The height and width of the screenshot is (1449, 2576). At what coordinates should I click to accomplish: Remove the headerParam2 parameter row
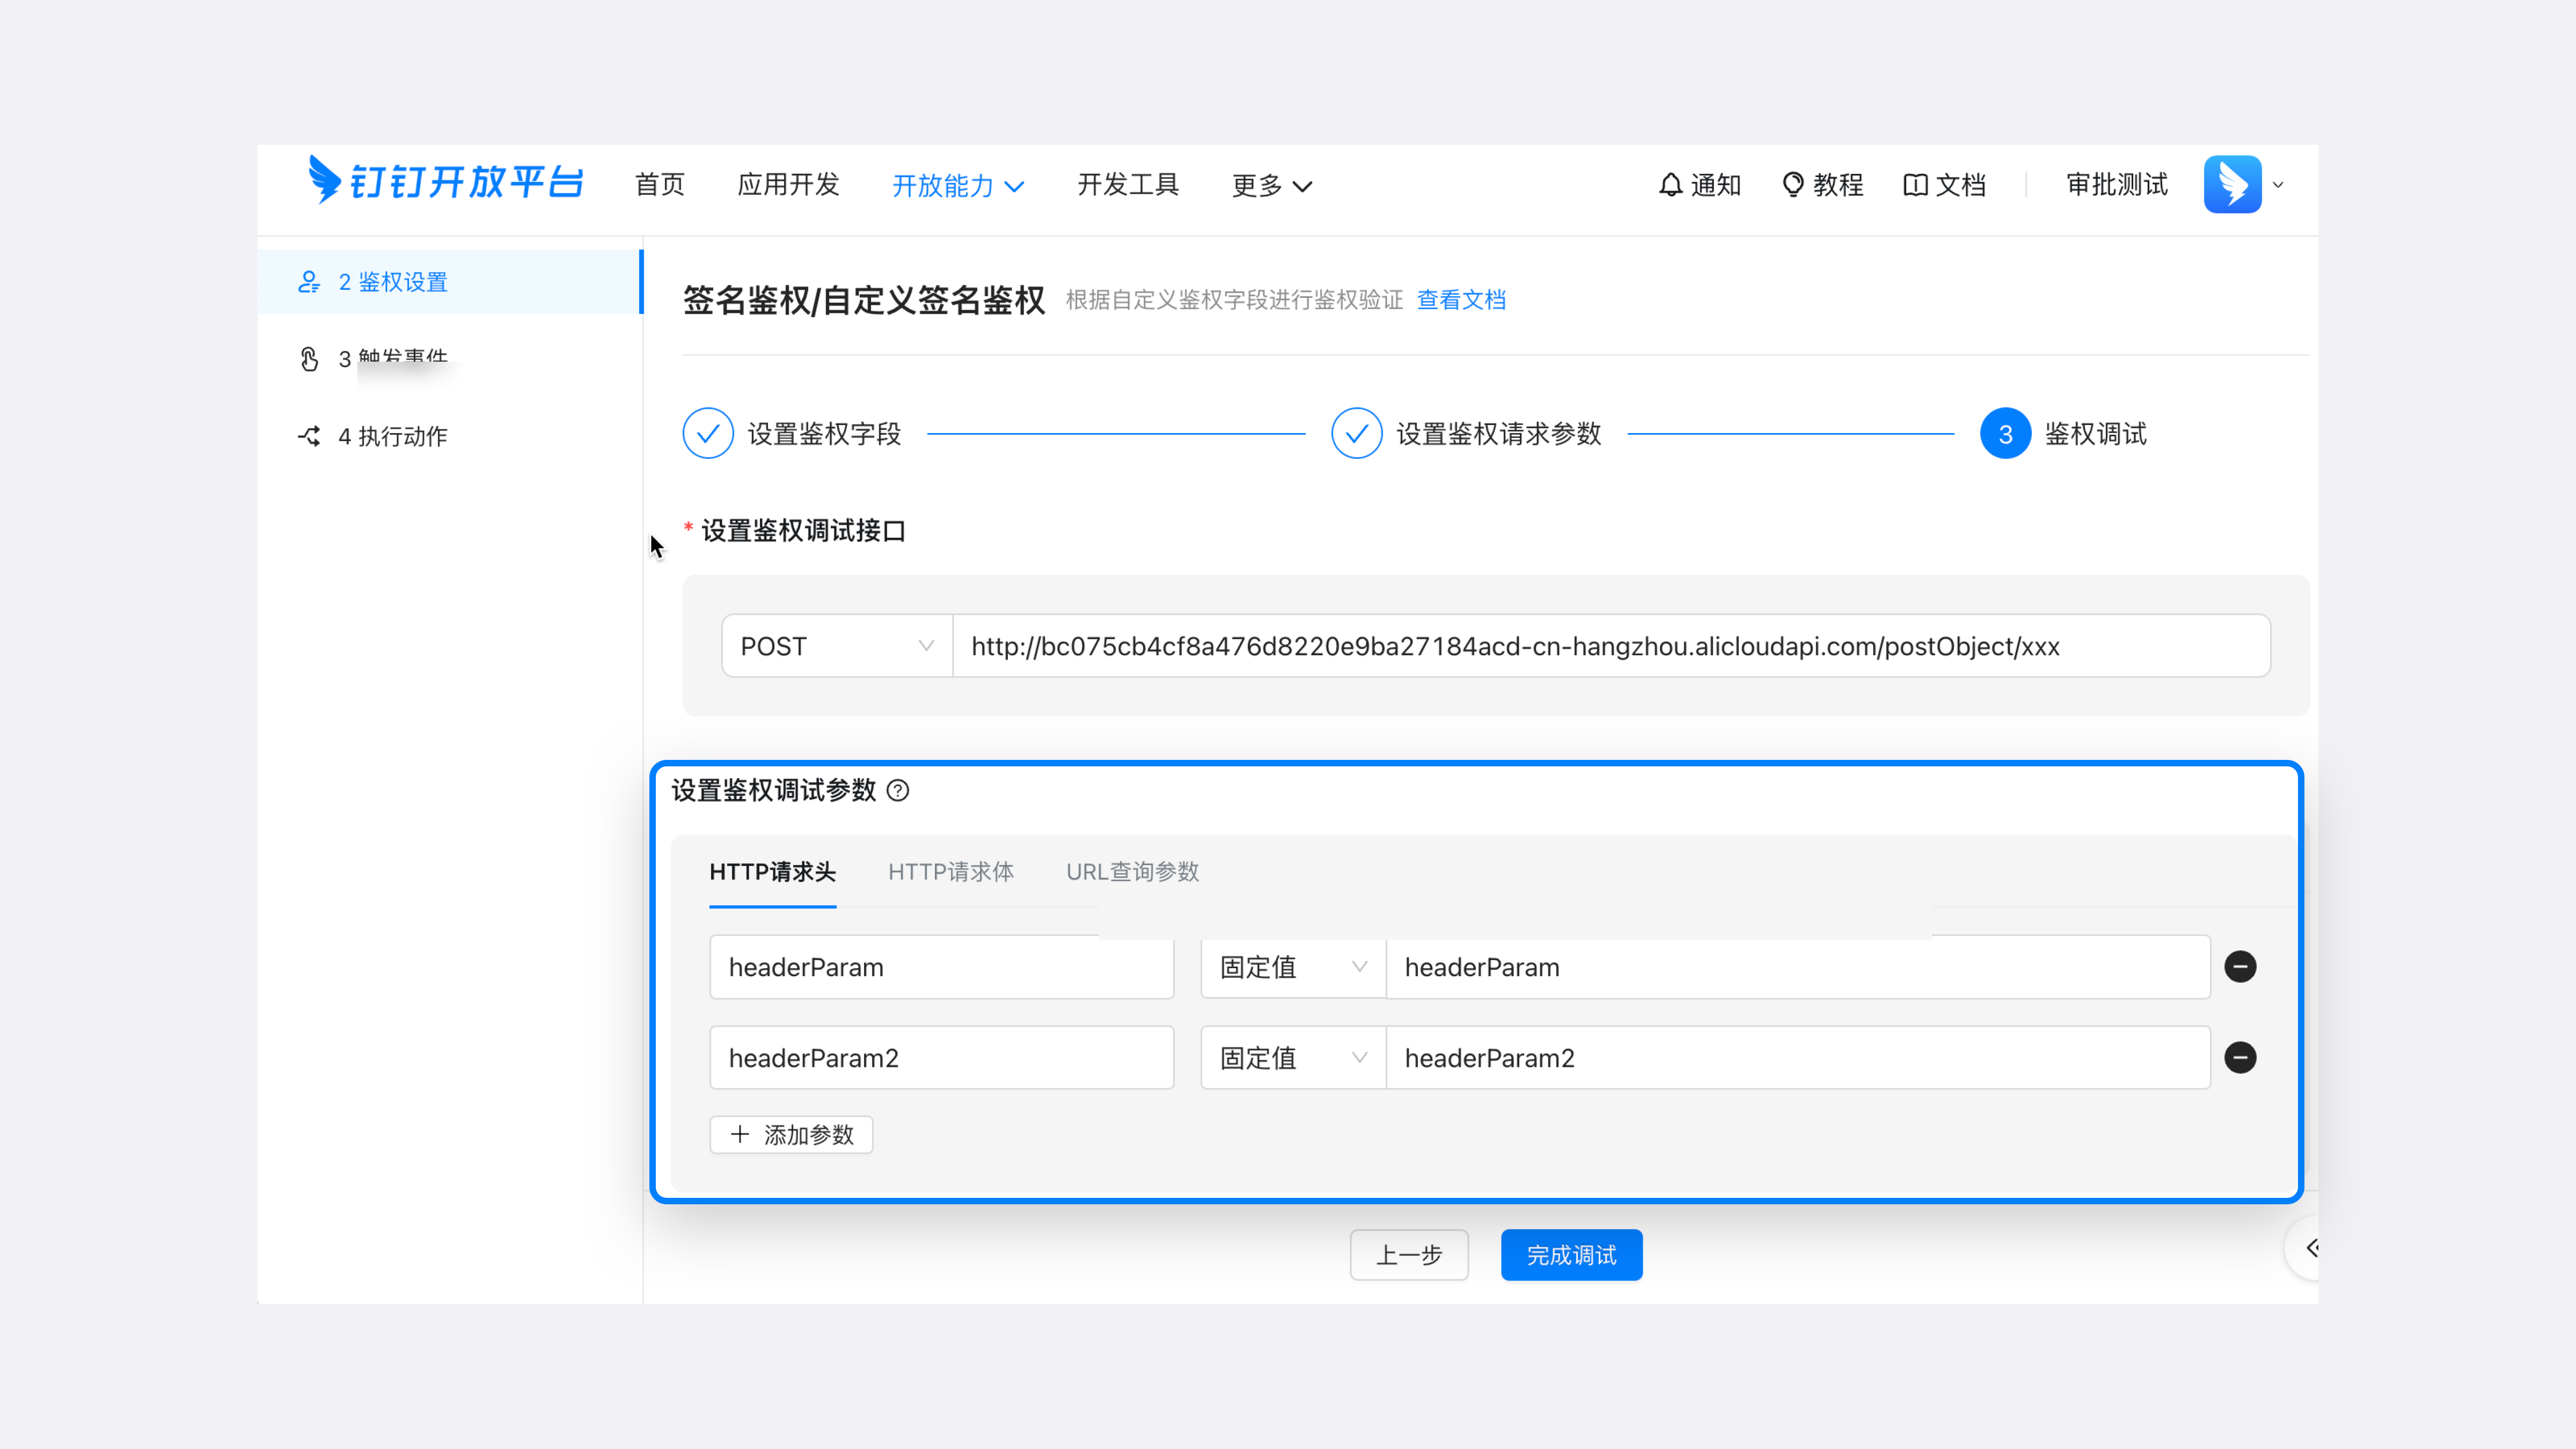(x=2241, y=1057)
